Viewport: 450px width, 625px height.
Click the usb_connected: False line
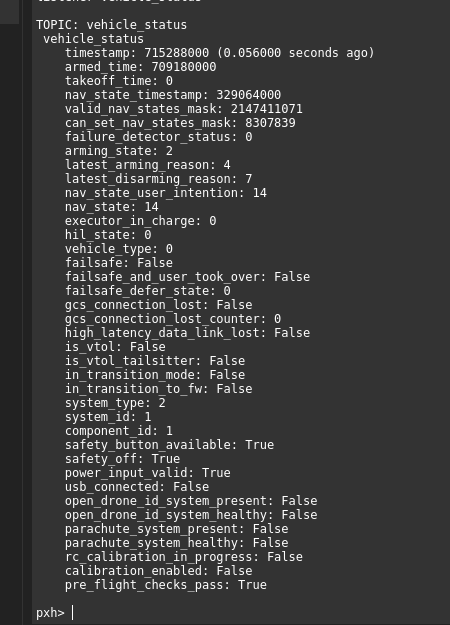137,487
